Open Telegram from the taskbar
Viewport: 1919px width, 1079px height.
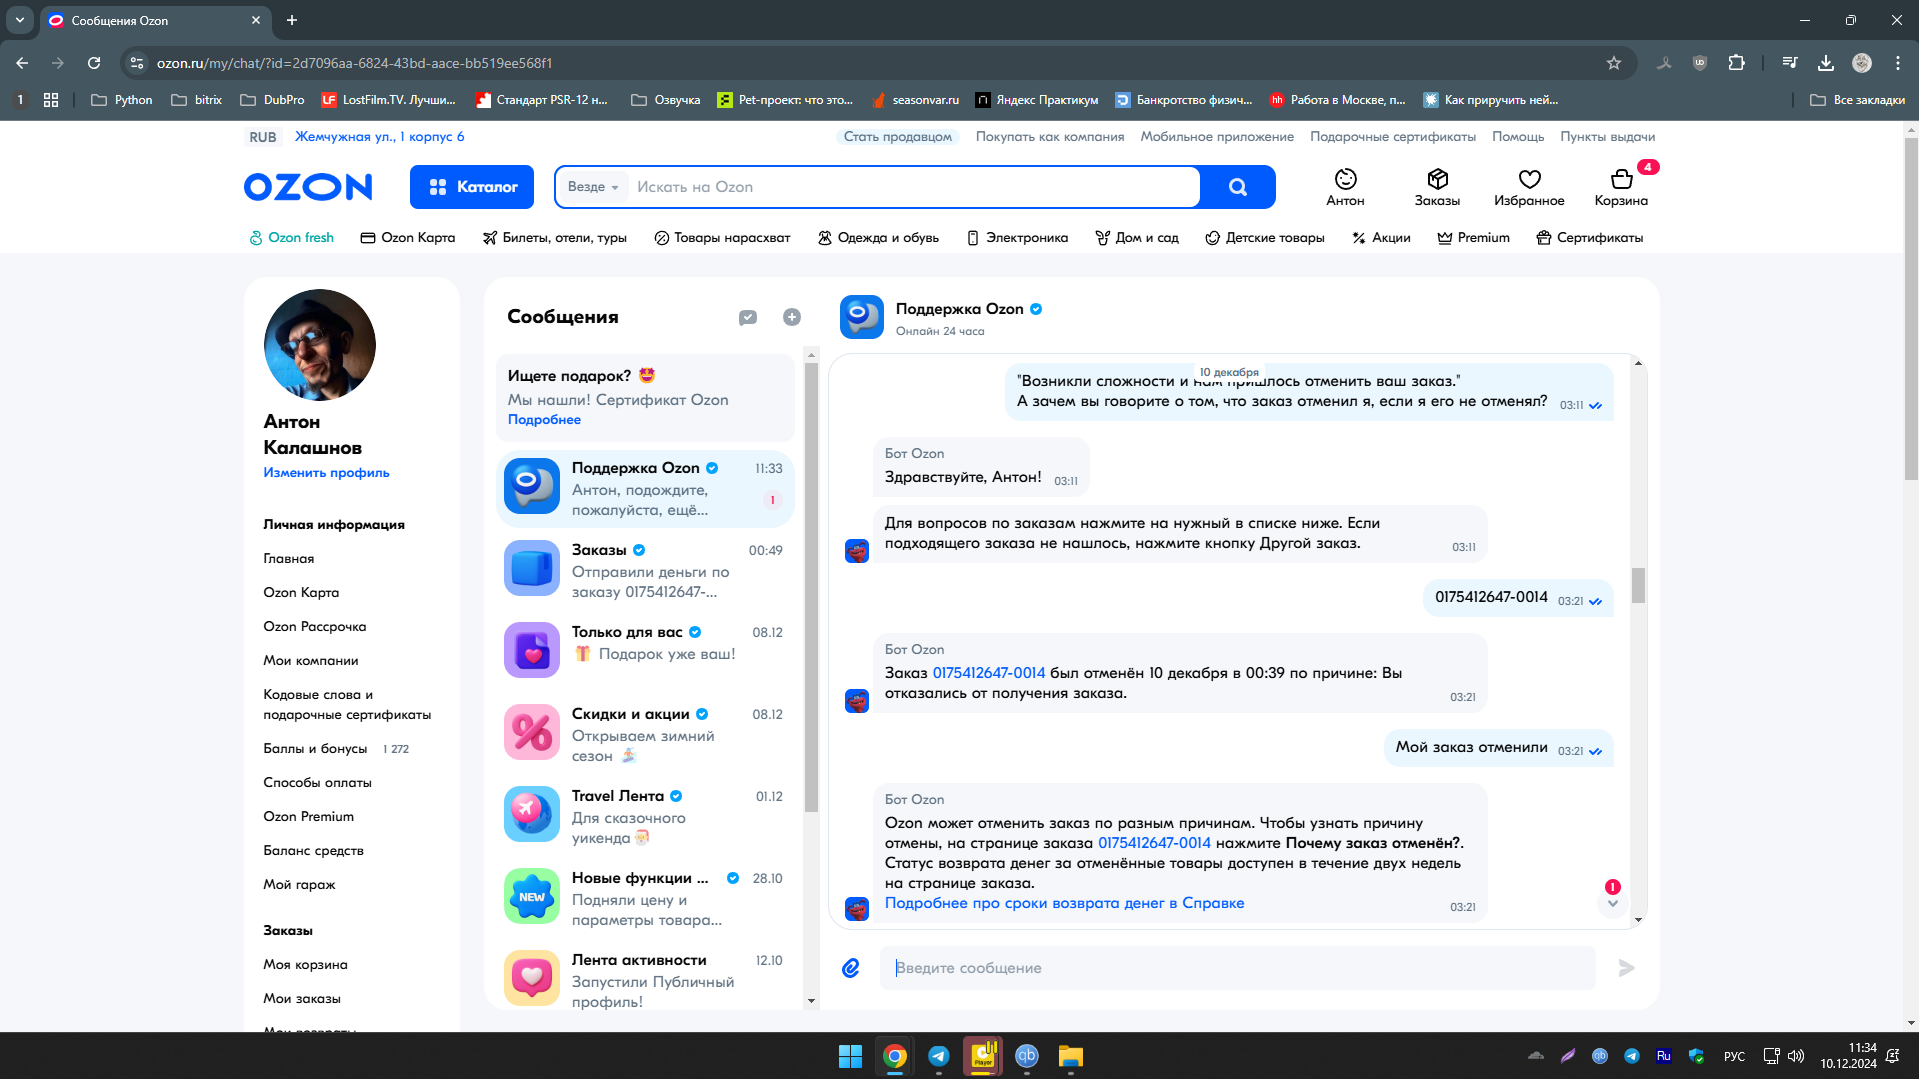tap(939, 1056)
